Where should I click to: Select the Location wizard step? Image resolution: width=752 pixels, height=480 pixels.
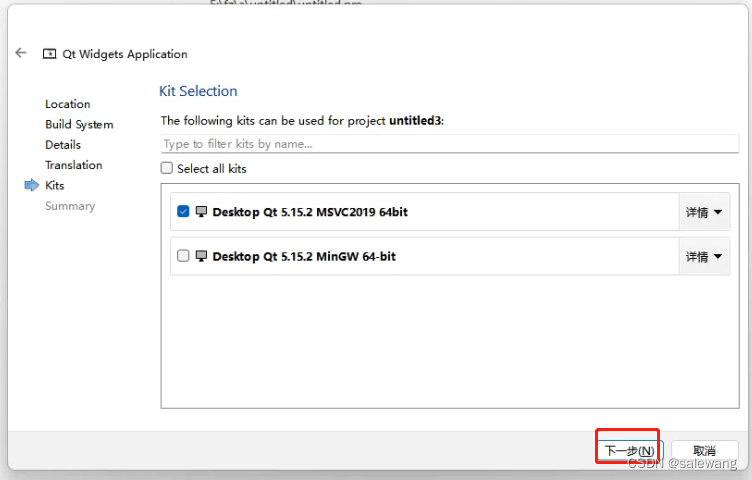coord(68,104)
